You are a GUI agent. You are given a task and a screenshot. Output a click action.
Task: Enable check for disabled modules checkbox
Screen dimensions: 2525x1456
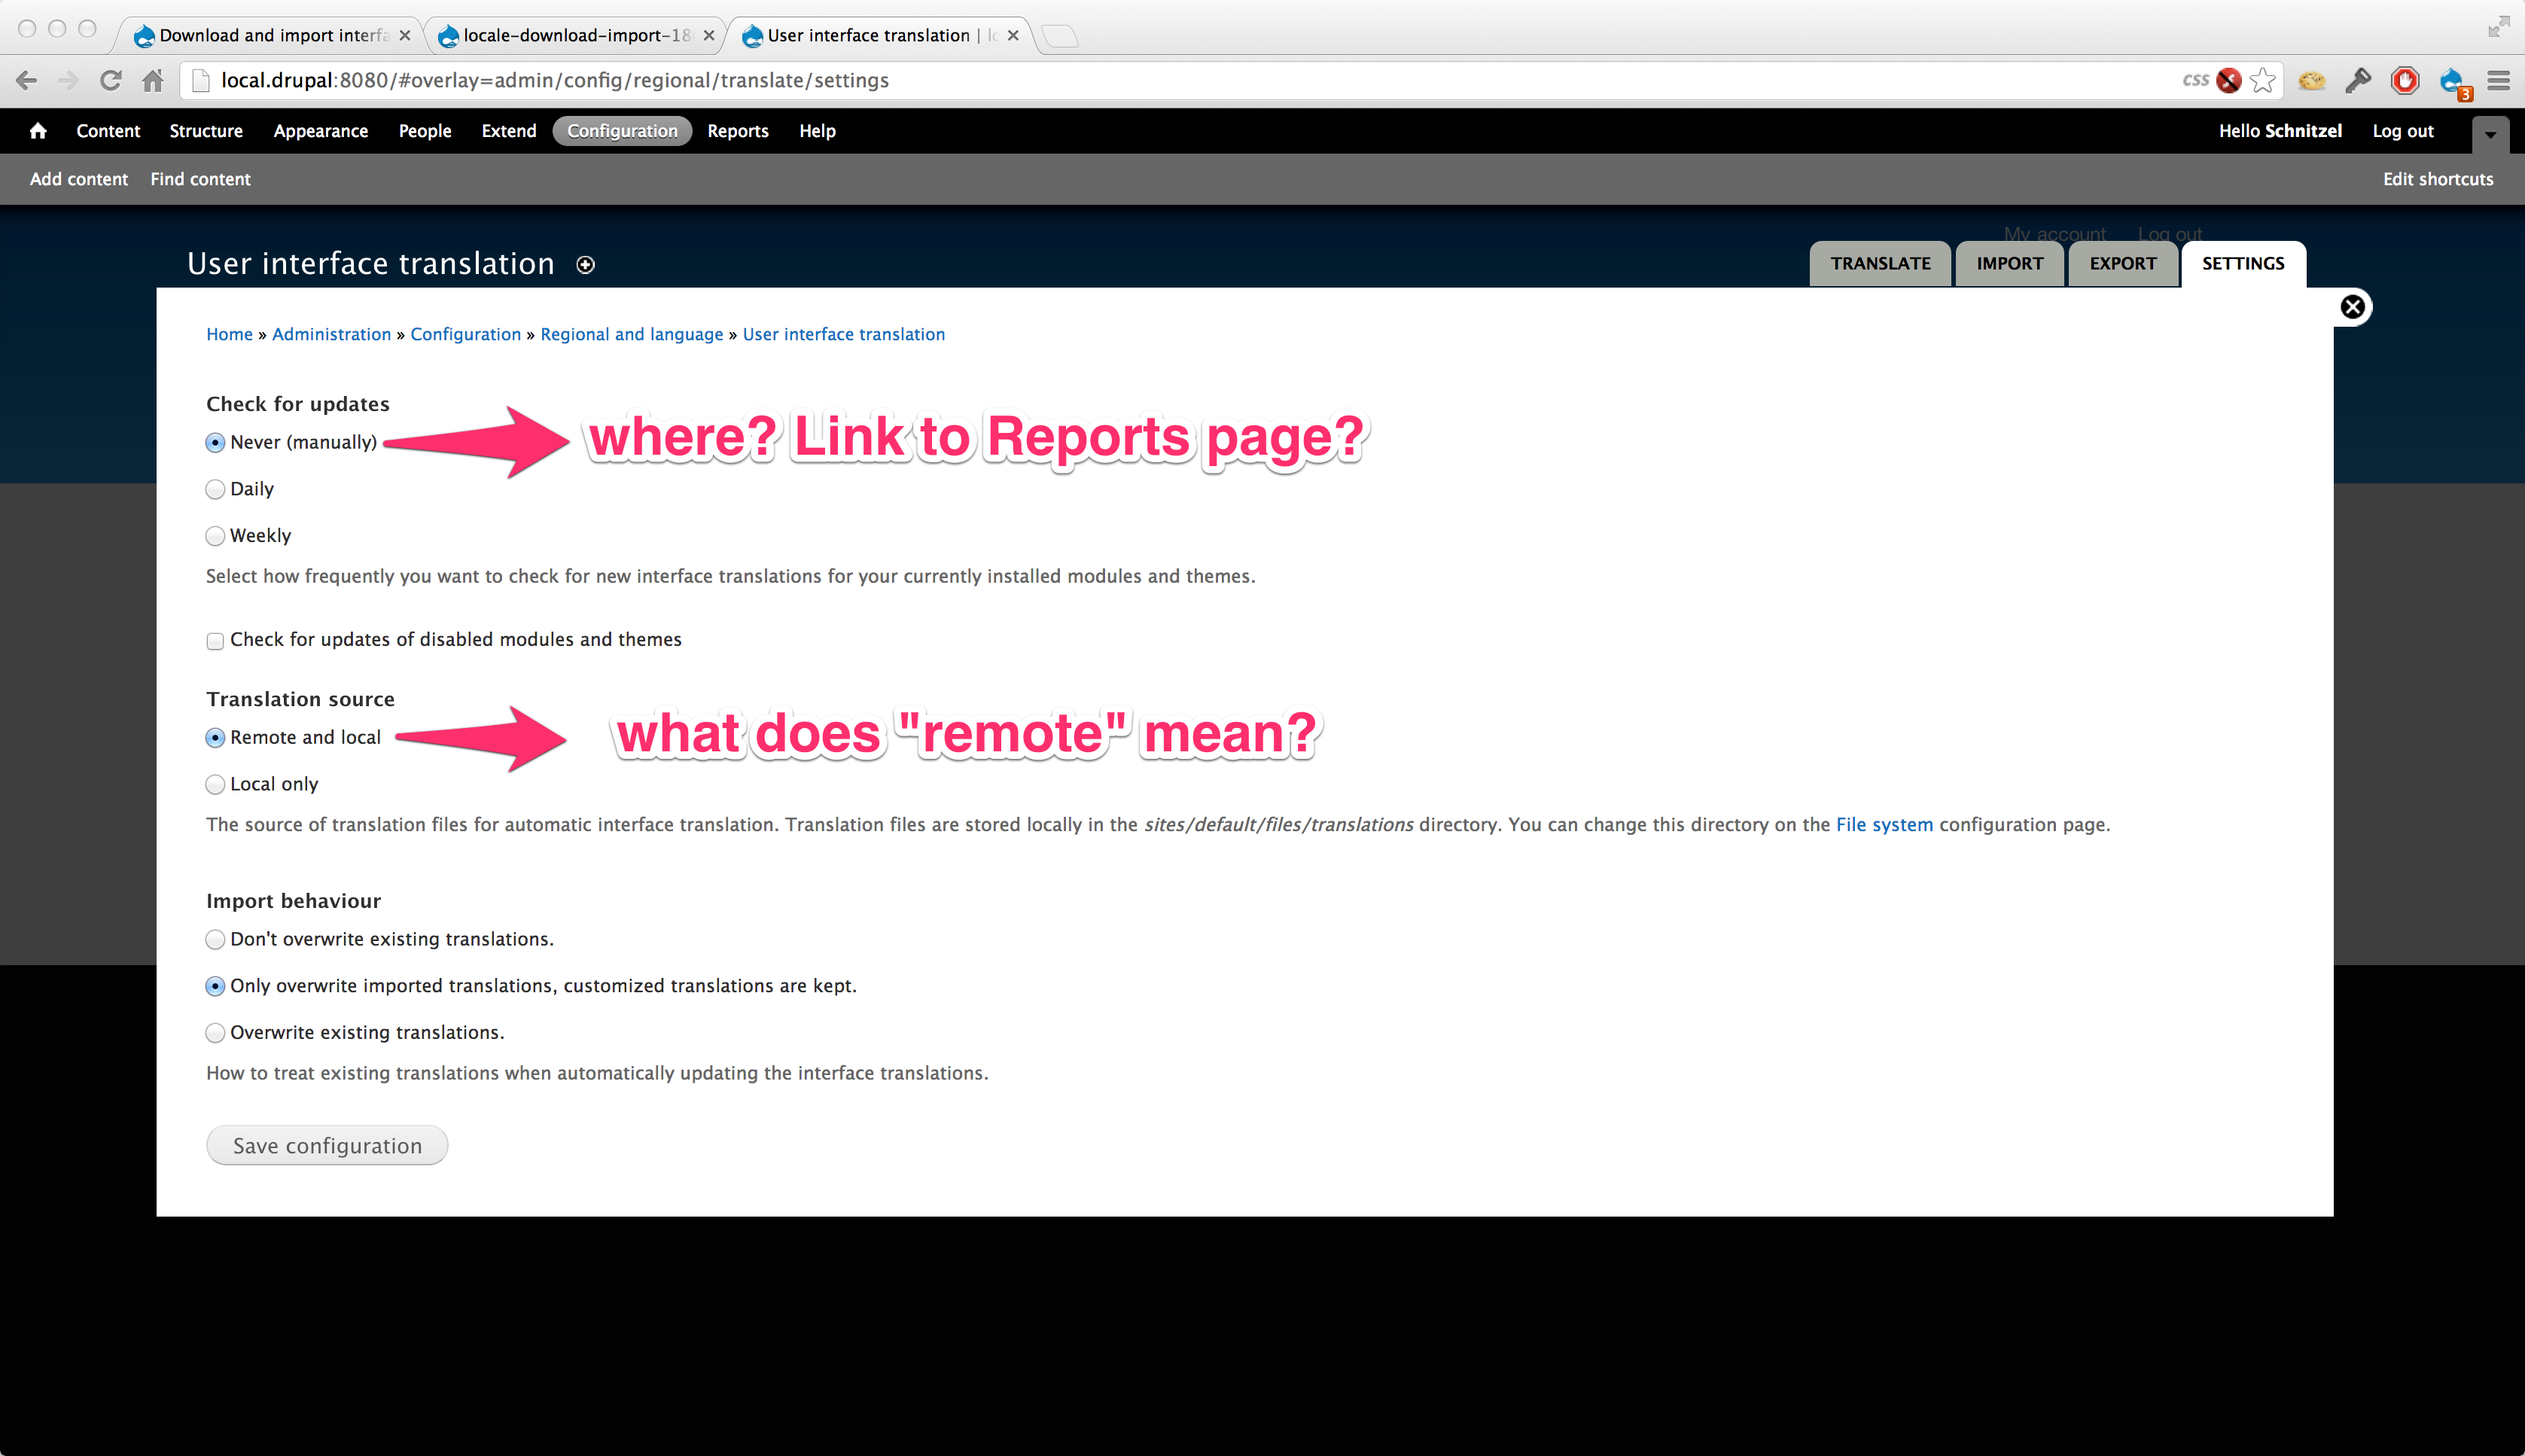pos(215,641)
